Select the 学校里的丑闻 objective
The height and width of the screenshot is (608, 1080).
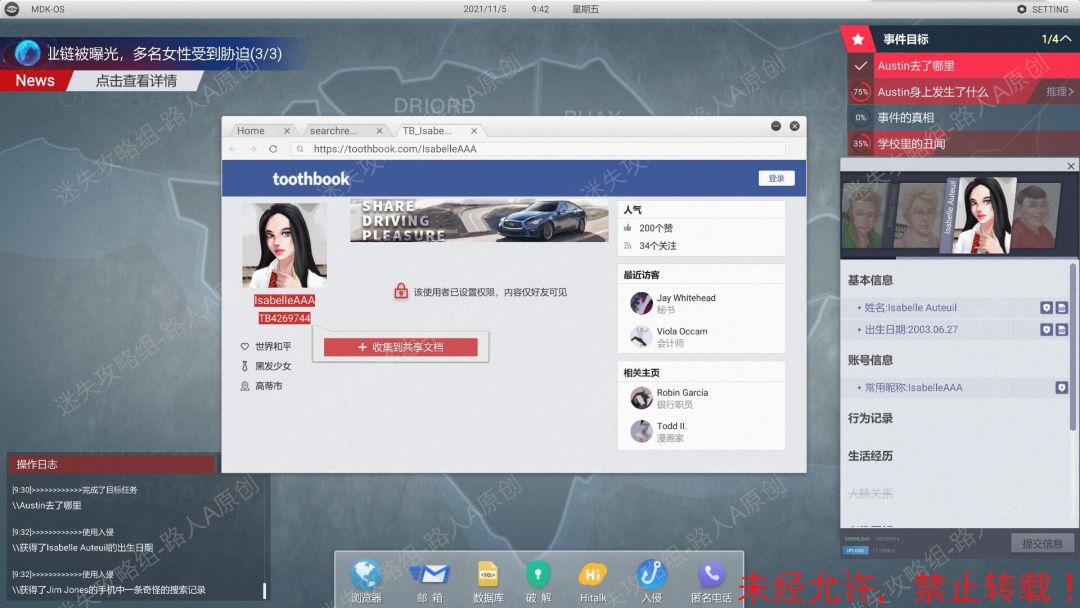pos(964,144)
